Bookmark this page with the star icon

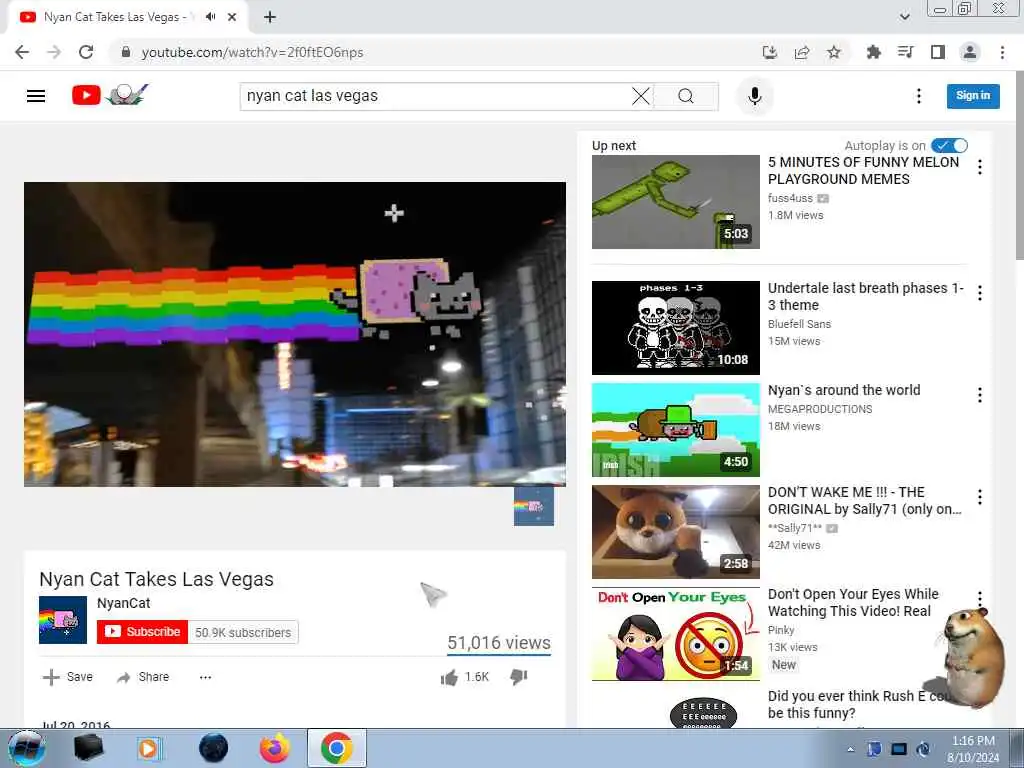coord(834,52)
